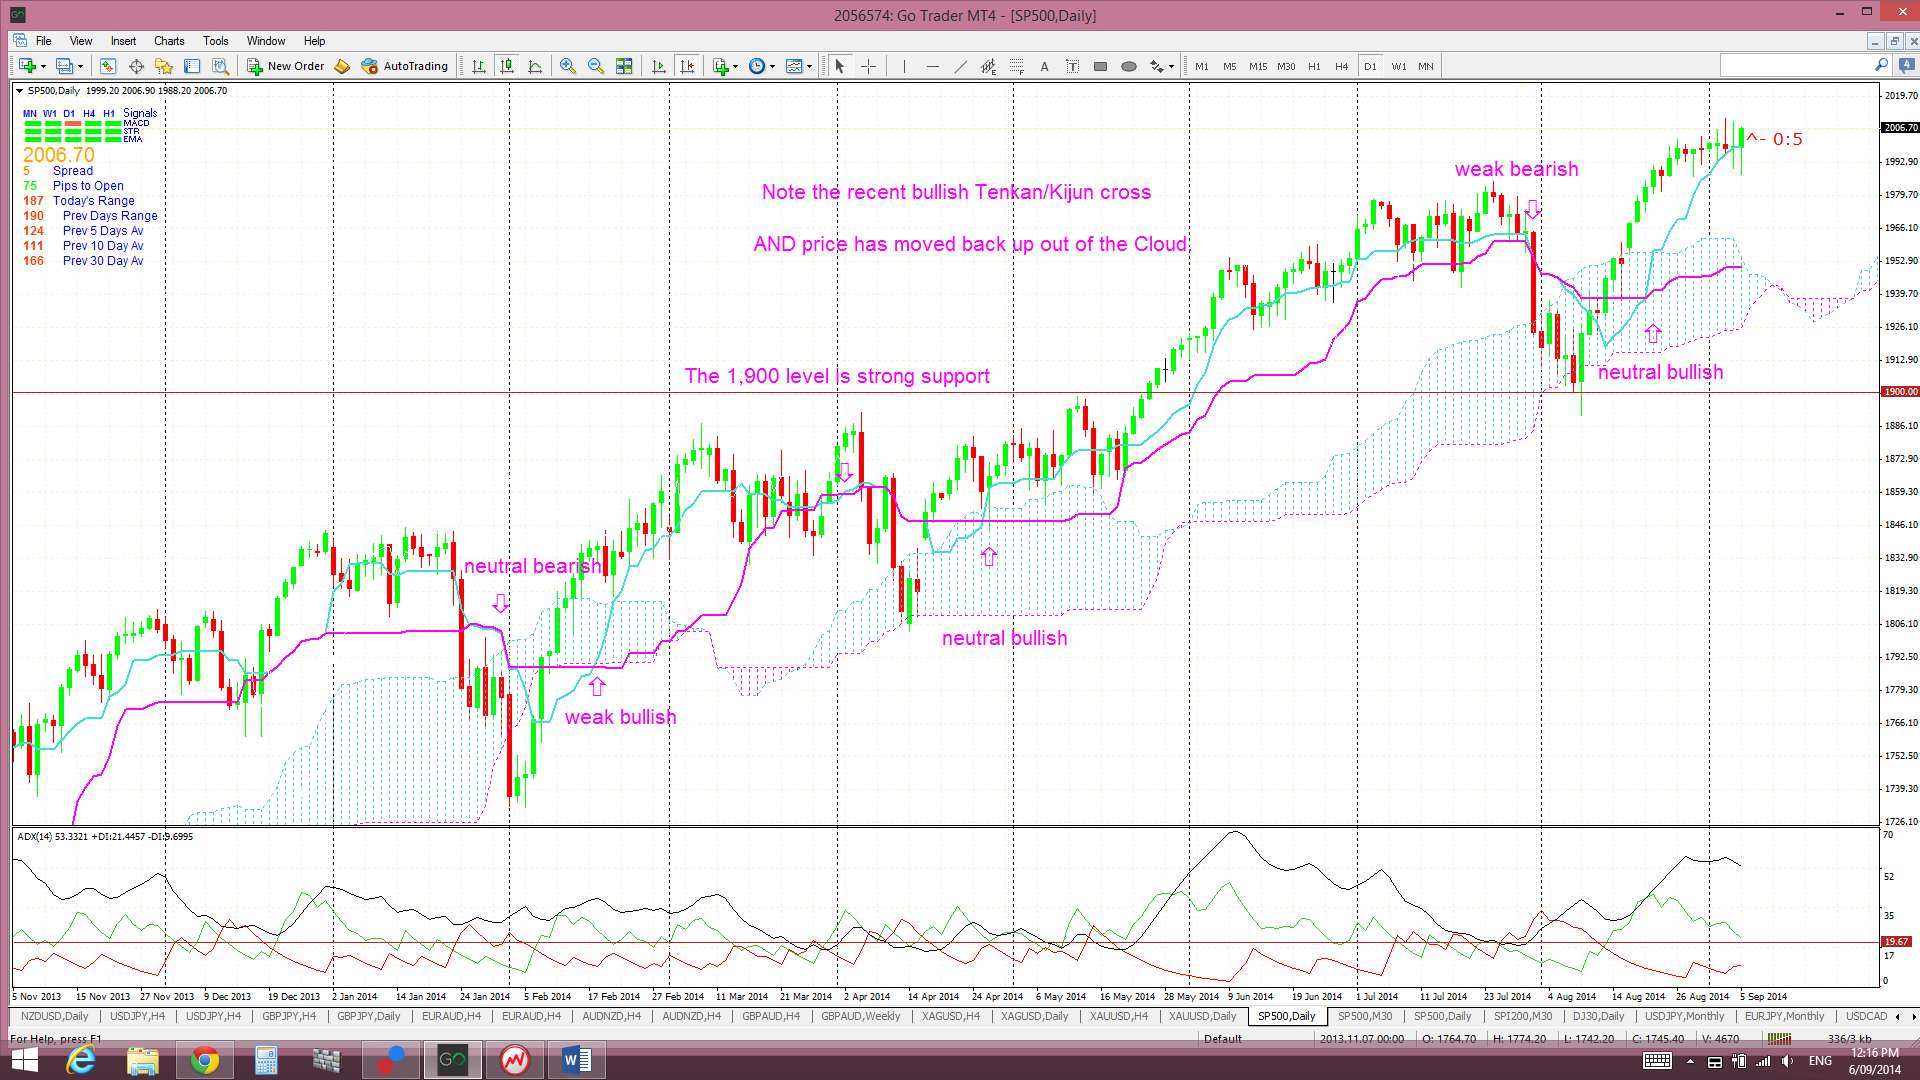Switch to the XAUUSD,Daily chart tab

coord(1202,1016)
